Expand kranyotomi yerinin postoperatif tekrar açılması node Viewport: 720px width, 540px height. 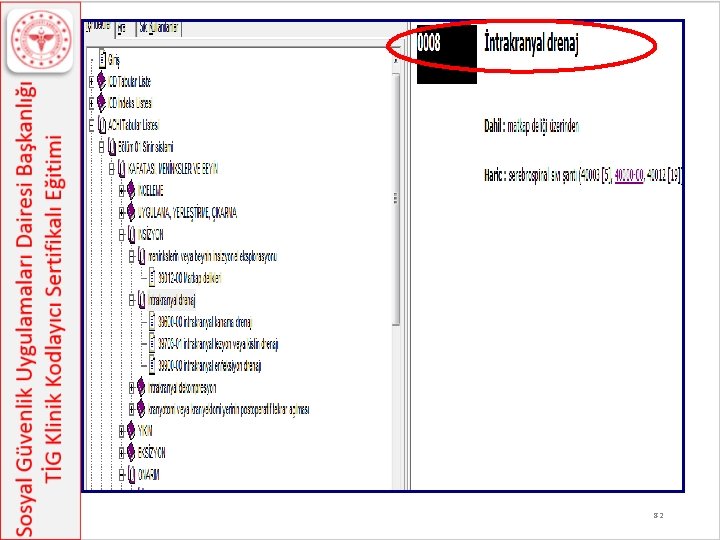click(132, 409)
